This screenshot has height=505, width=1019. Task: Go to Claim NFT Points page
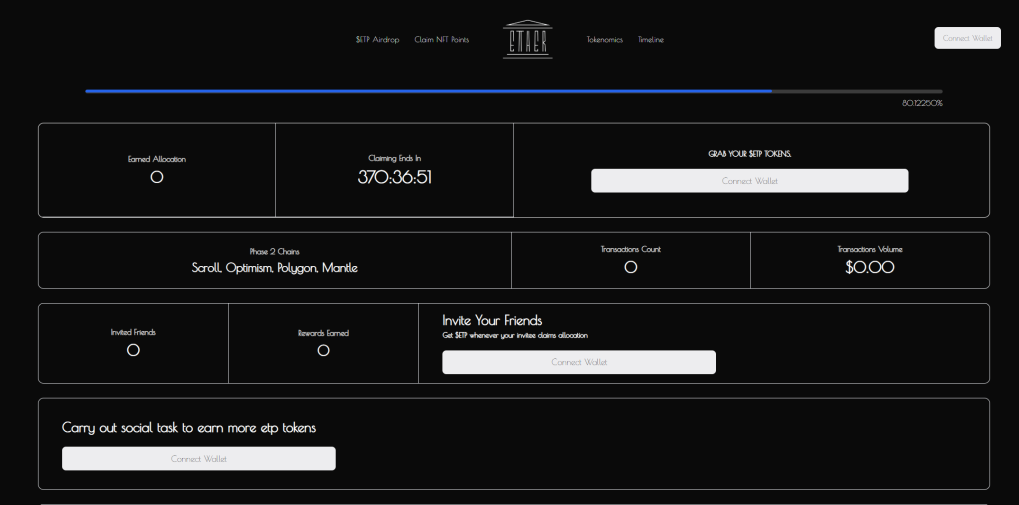(x=442, y=40)
